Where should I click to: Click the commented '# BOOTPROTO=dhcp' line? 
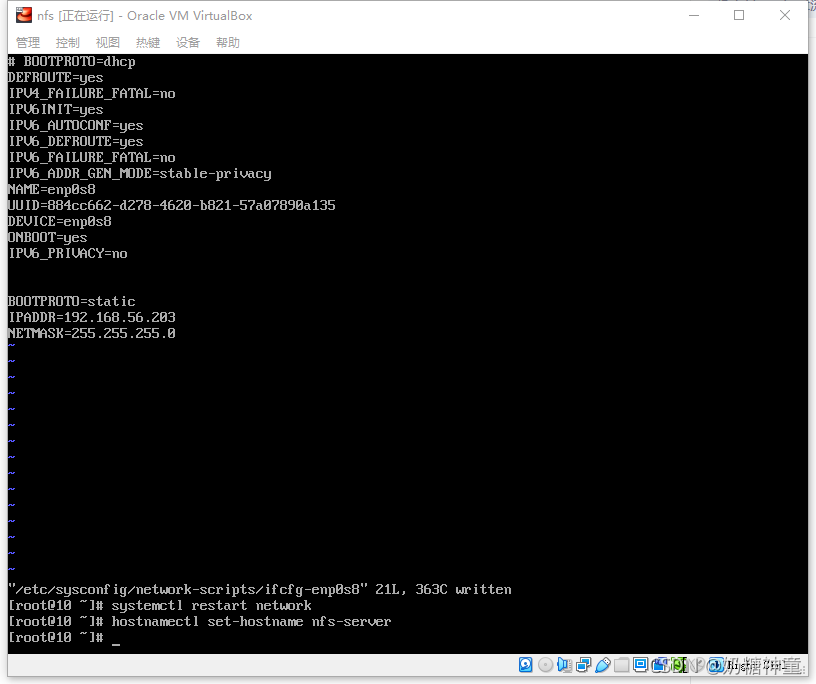click(x=72, y=61)
